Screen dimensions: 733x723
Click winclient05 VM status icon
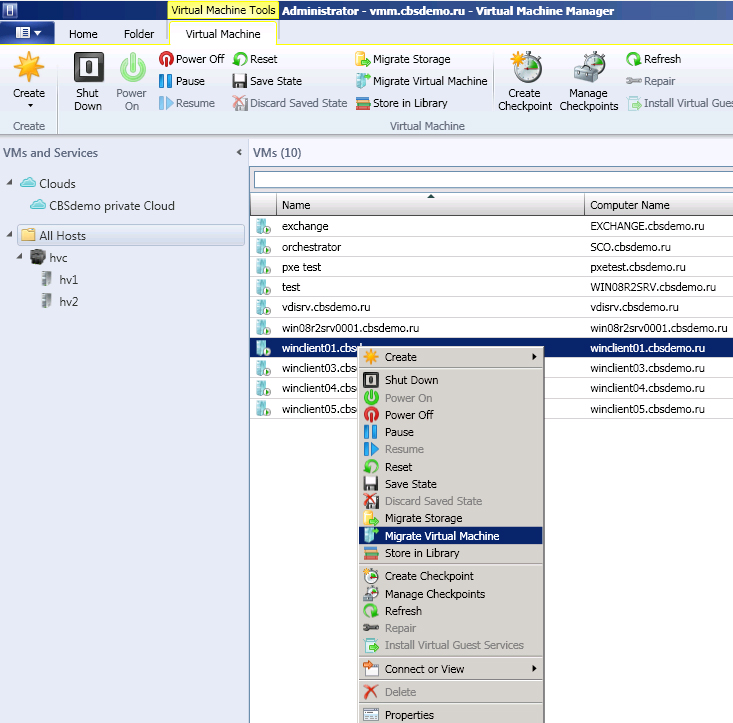click(263, 408)
